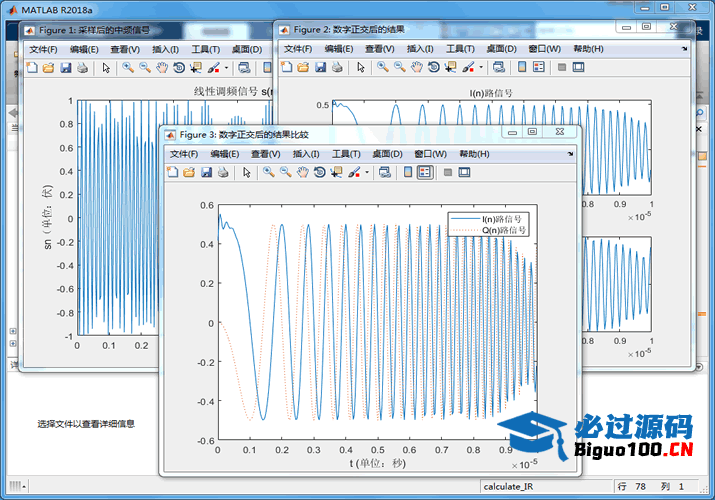Click 选择文件以查看详细信息 text in details panel
The width and height of the screenshot is (715, 500).
86,424
